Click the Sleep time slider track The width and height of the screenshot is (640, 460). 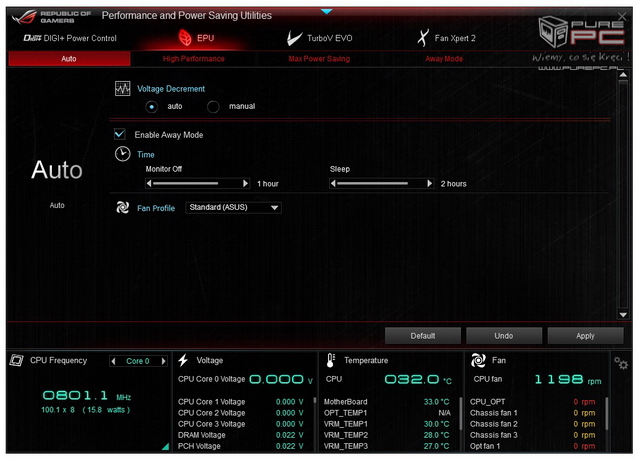pos(381,184)
